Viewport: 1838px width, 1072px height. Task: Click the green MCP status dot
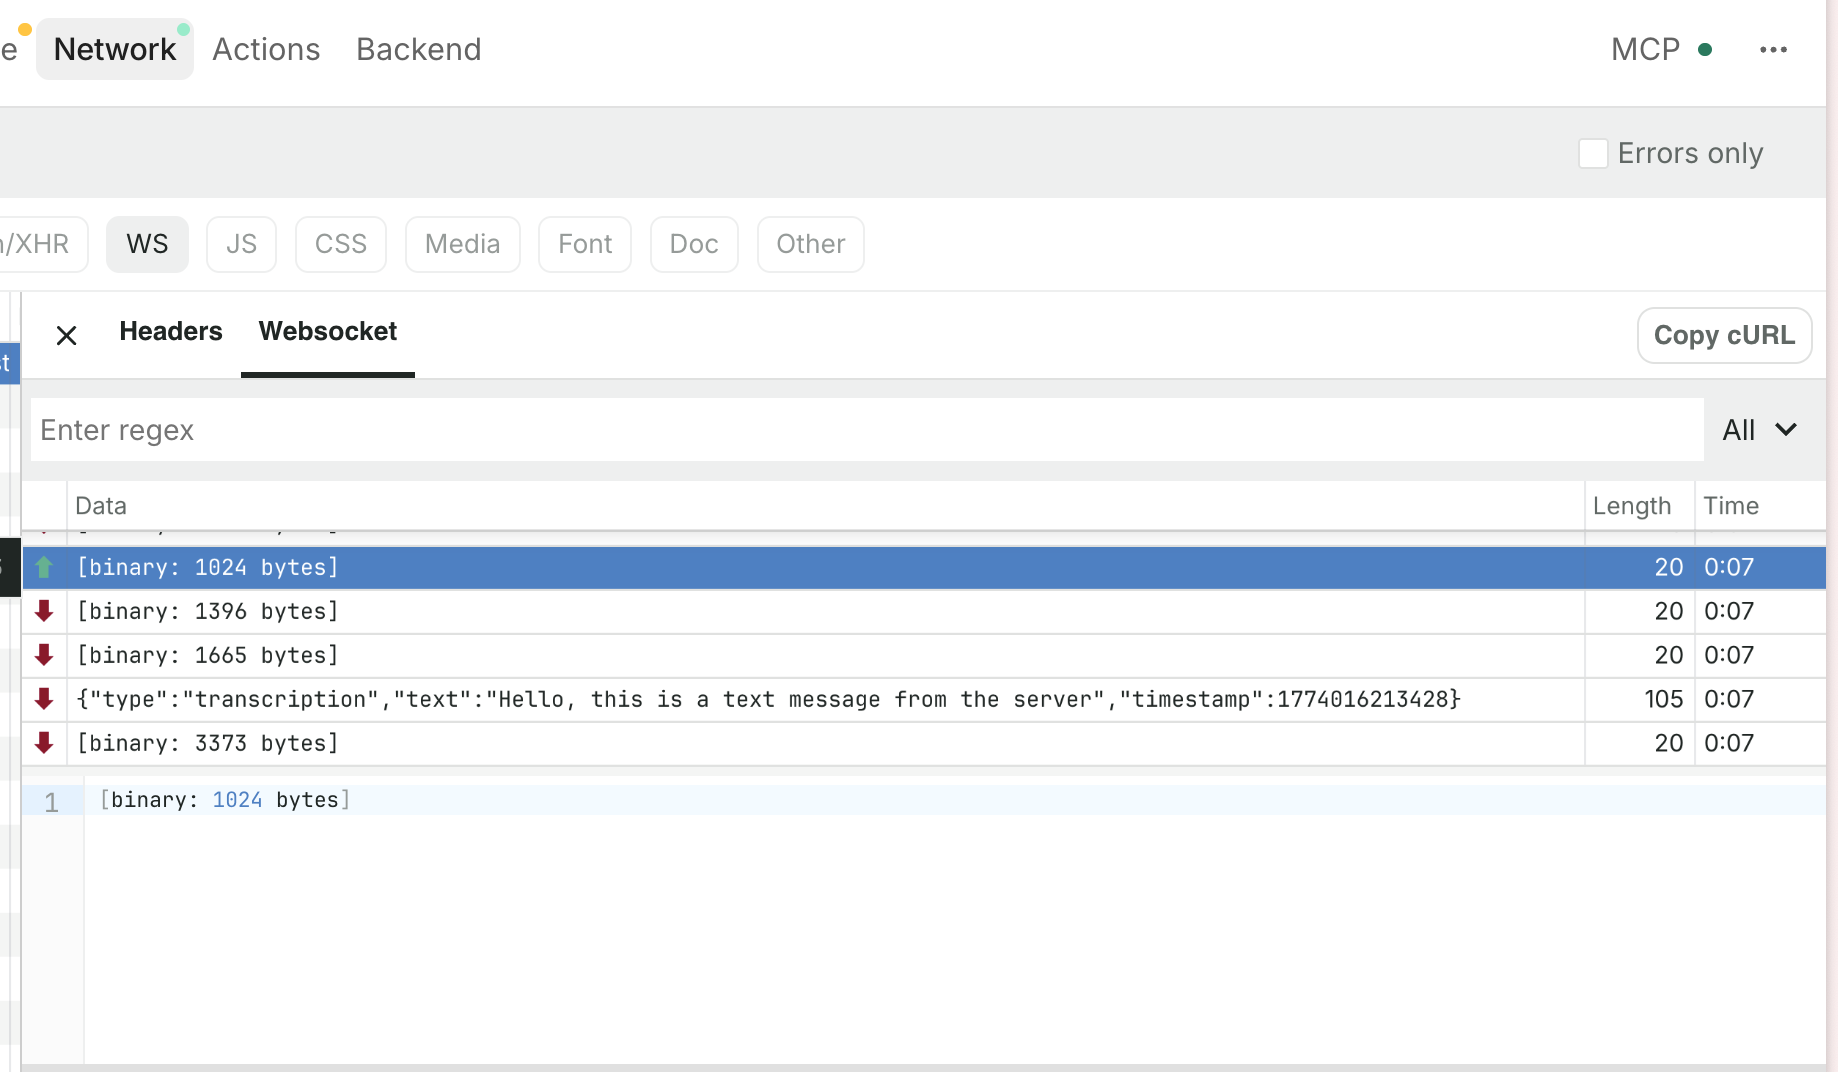[1705, 50]
